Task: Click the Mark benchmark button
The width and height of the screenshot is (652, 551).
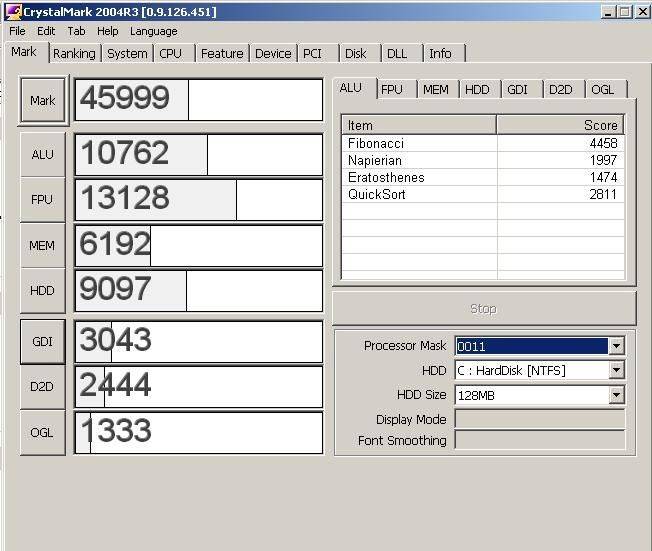Action: [x=43, y=100]
